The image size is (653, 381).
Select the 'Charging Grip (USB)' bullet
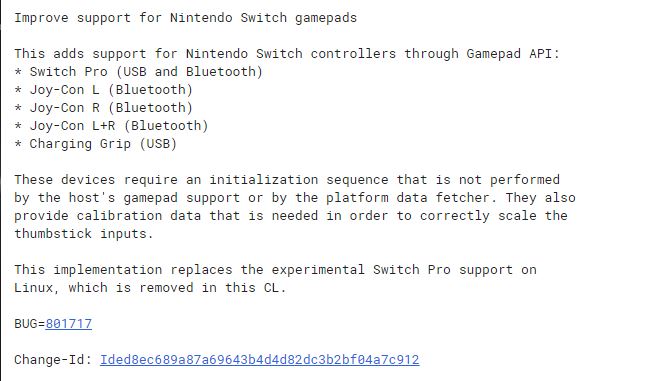coord(95,144)
